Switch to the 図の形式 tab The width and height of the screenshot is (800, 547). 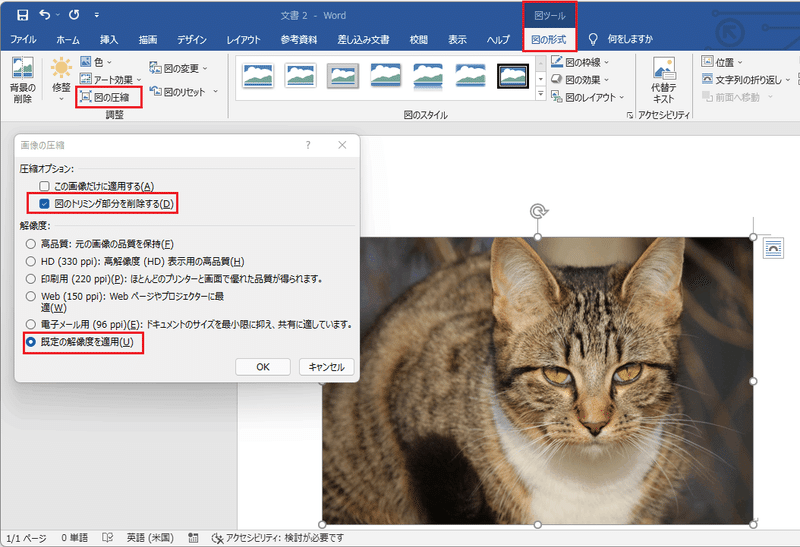click(x=549, y=39)
